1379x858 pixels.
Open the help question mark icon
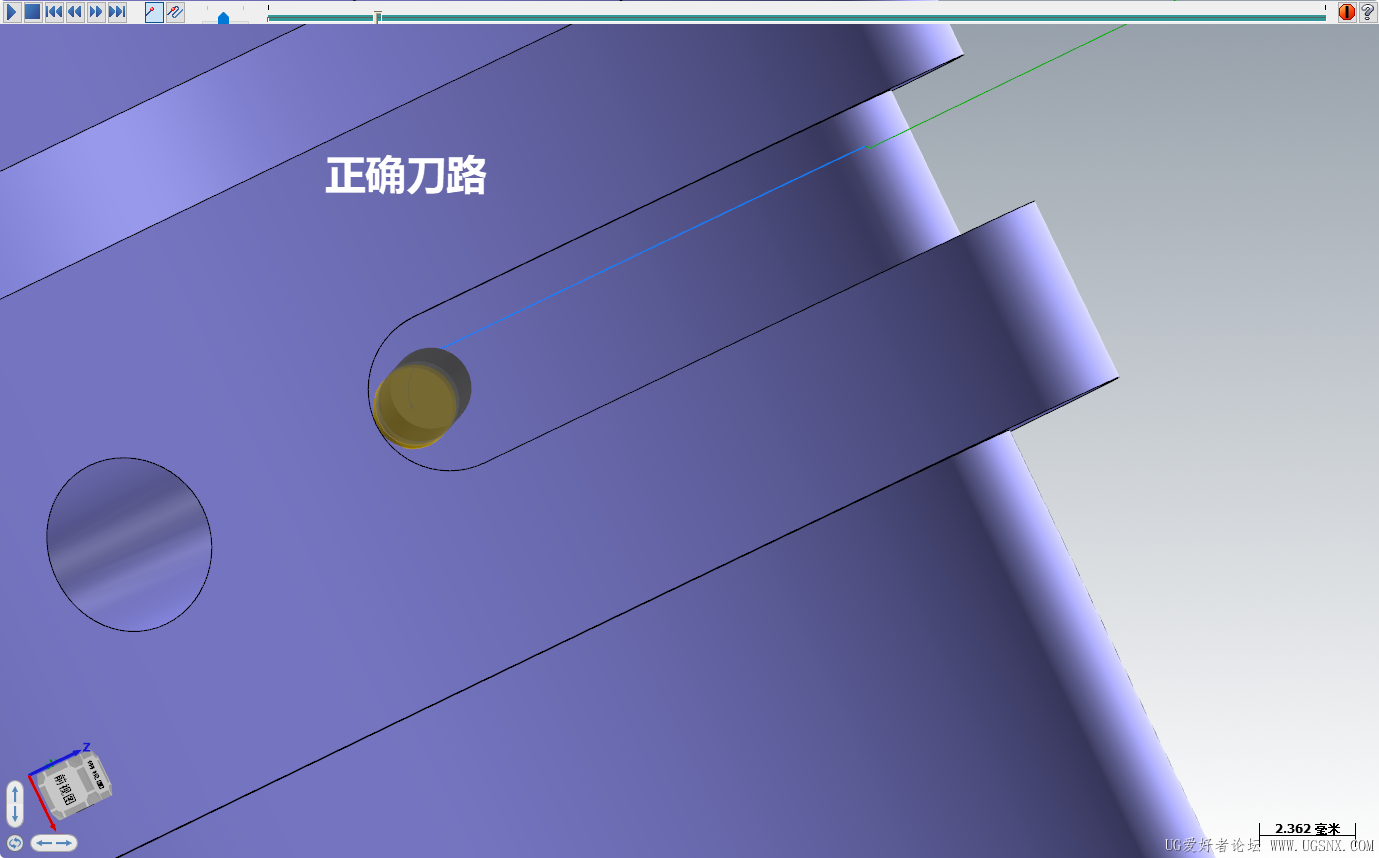pyautogui.click(x=1367, y=12)
